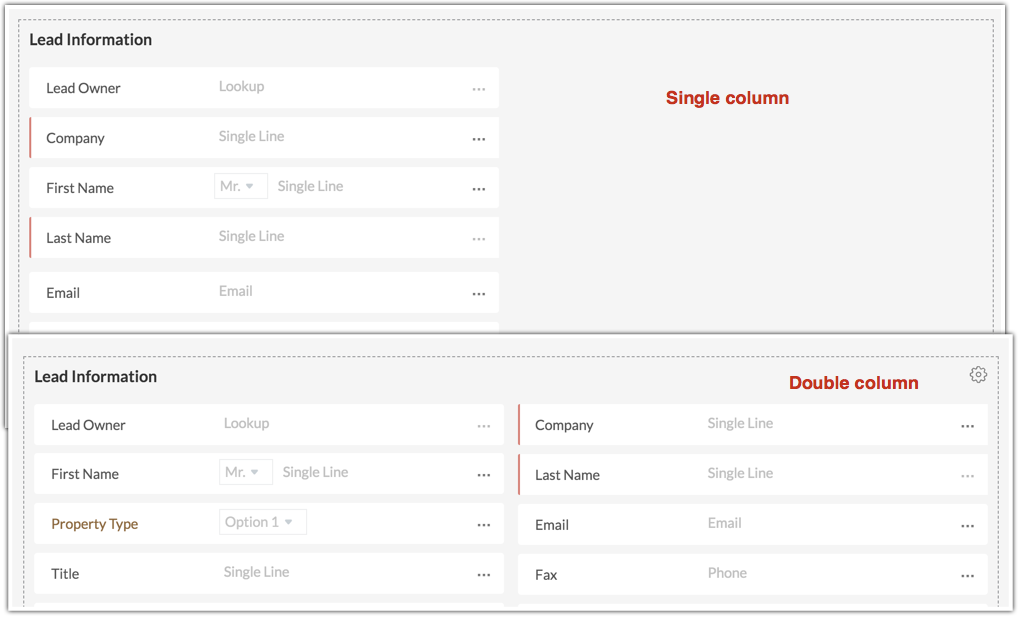
Task: Select the Last Name label in single column layout
Action: tap(79, 238)
